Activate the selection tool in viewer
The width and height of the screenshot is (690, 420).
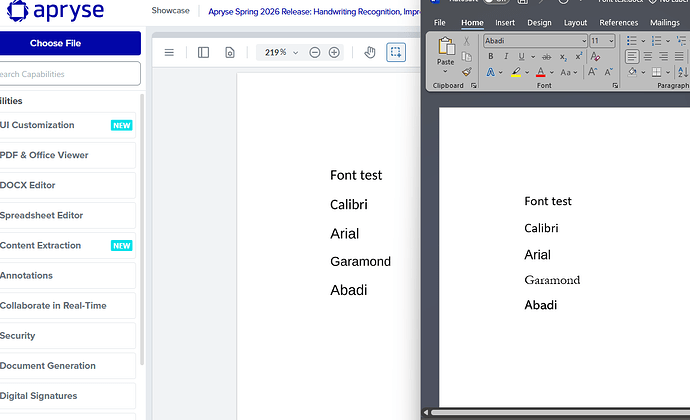point(396,52)
